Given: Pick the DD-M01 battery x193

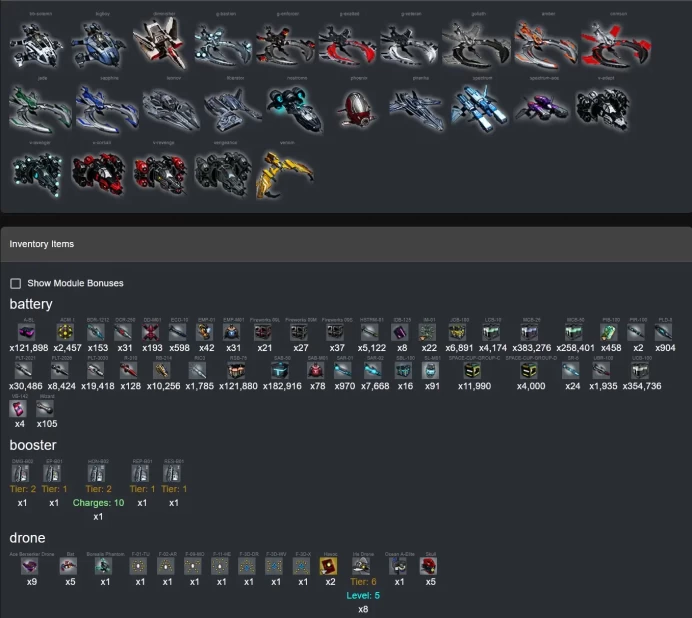Looking at the screenshot, I should point(150,332).
